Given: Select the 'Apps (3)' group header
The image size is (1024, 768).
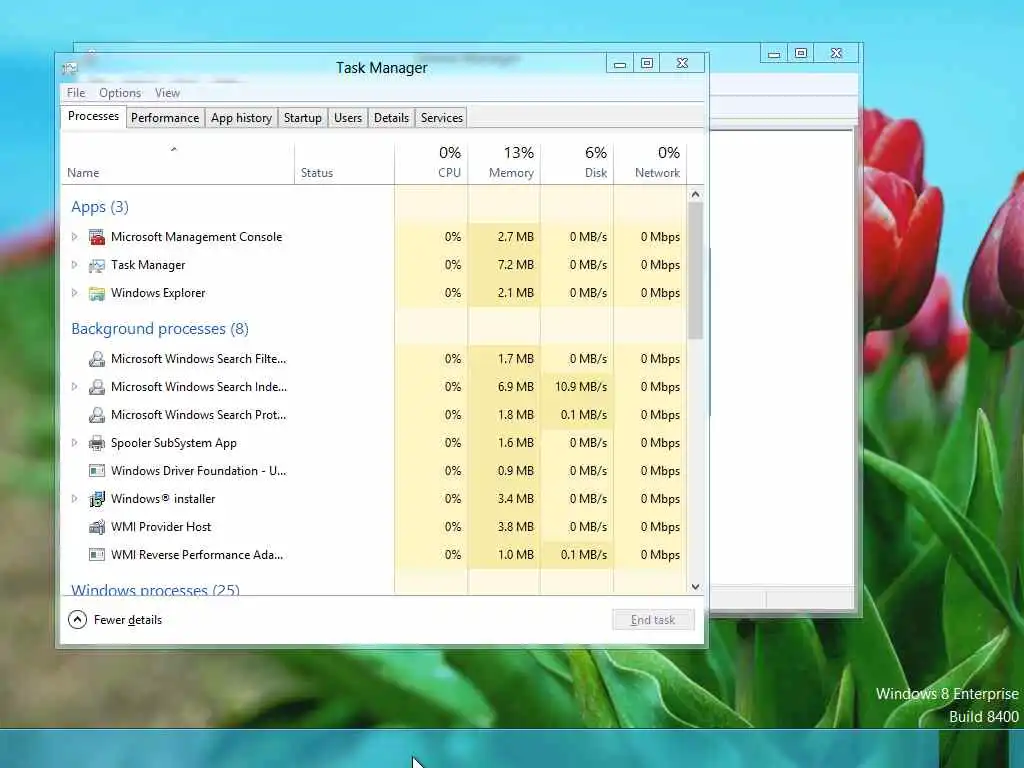Looking at the screenshot, I should 100,207.
